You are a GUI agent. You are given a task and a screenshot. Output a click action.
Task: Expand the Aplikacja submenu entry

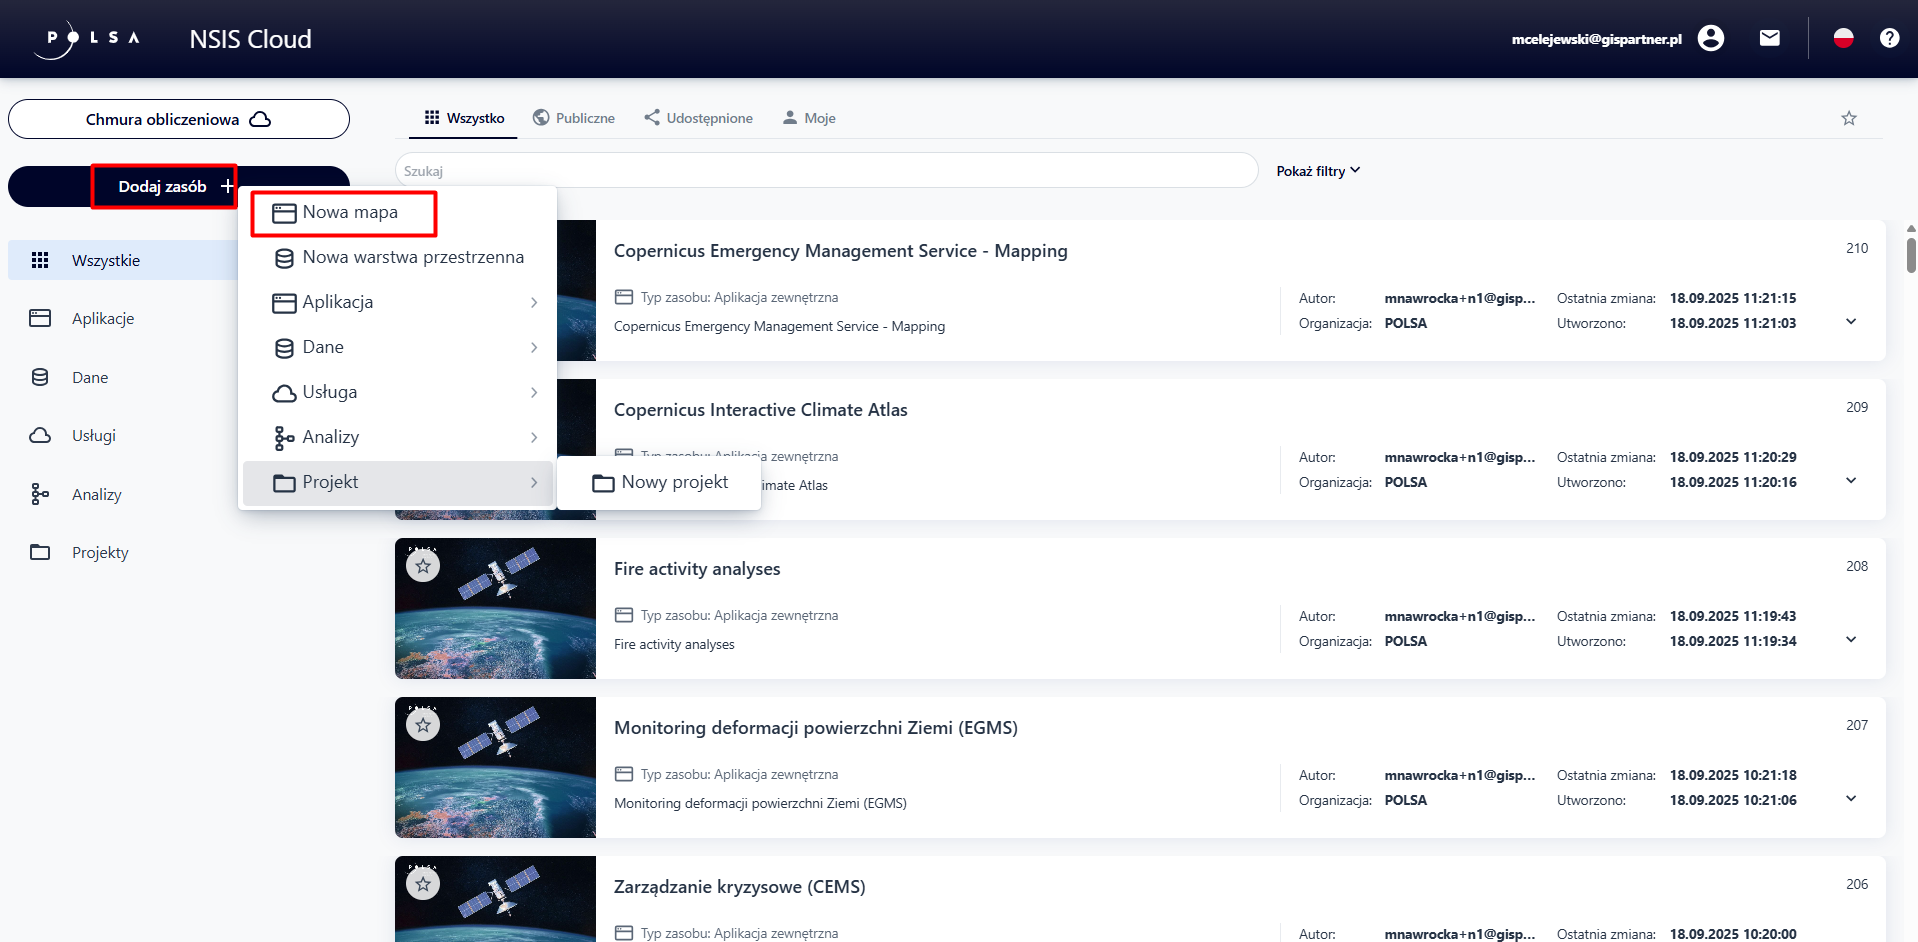(x=400, y=302)
